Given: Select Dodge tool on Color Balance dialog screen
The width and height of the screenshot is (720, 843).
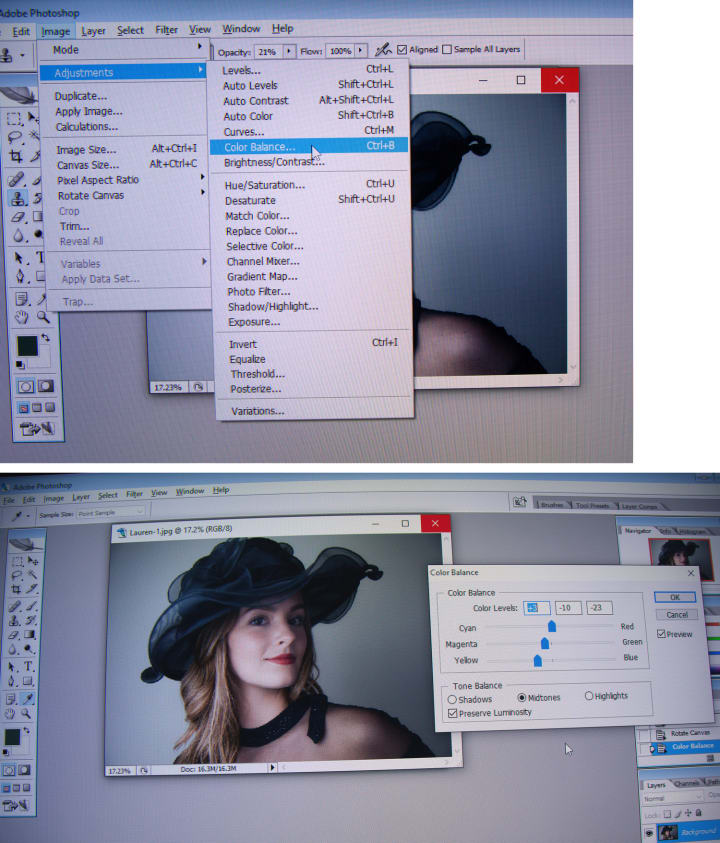Looking at the screenshot, I should point(28,648).
